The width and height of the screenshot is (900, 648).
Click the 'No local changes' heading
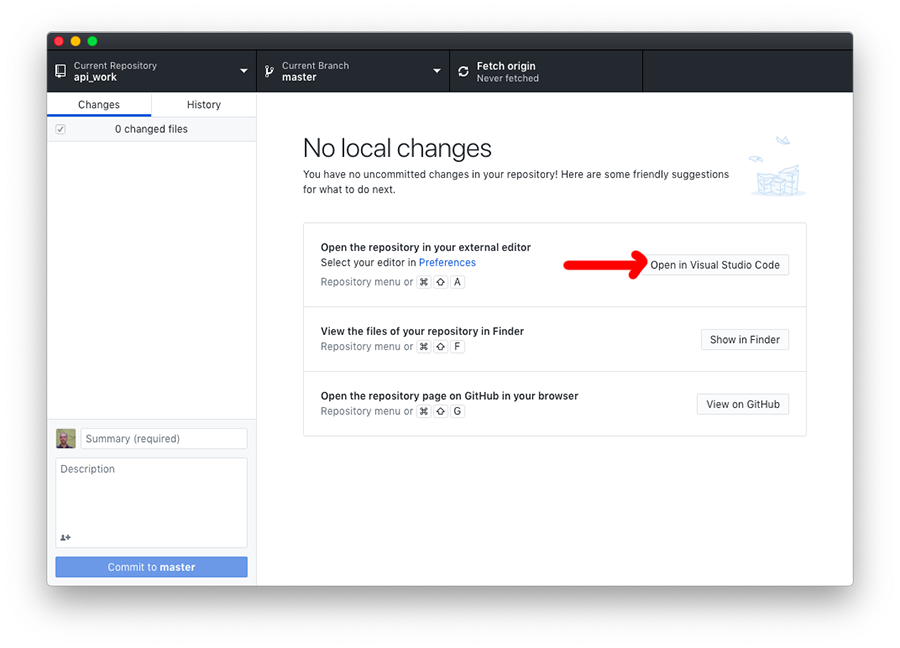click(397, 148)
